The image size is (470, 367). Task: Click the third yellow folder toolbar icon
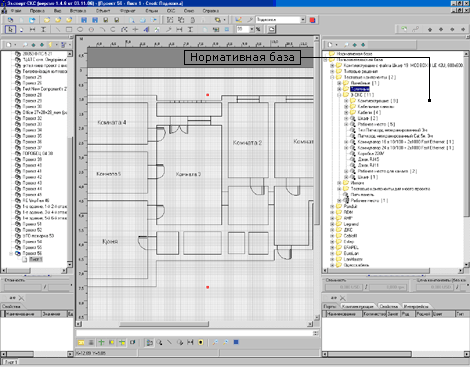(x=69, y=20)
